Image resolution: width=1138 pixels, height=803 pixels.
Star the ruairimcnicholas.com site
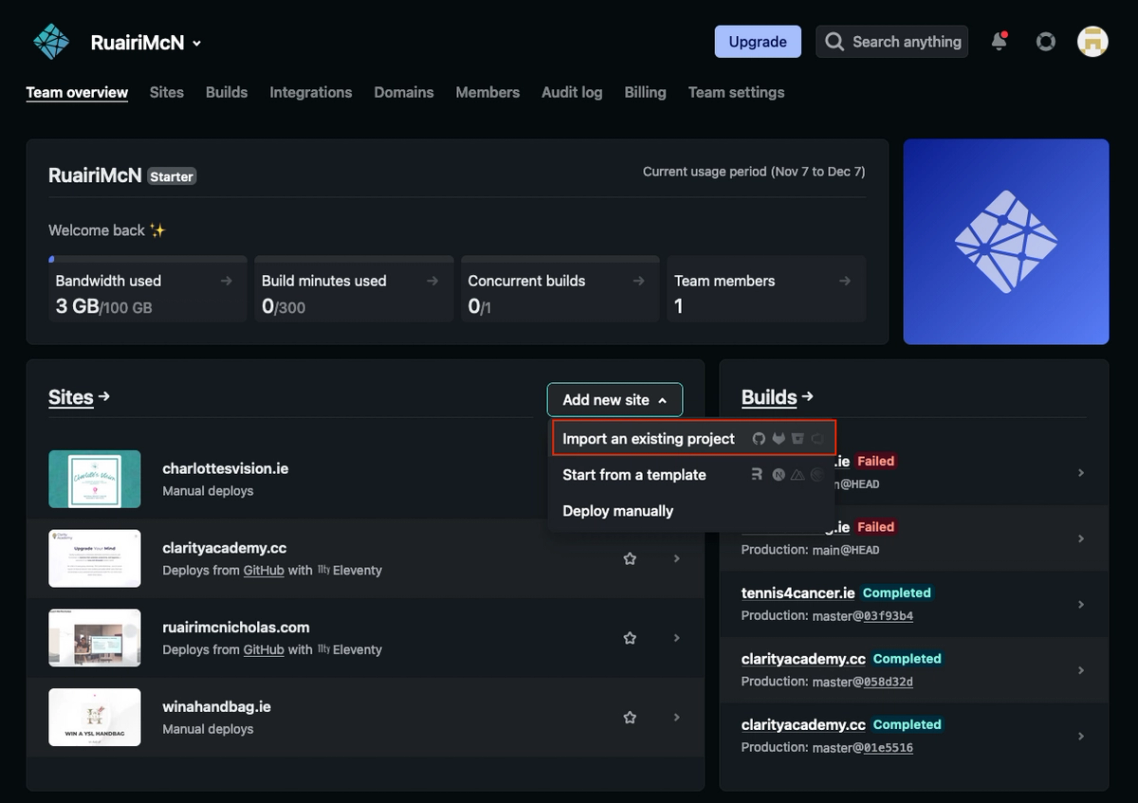click(630, 637)
